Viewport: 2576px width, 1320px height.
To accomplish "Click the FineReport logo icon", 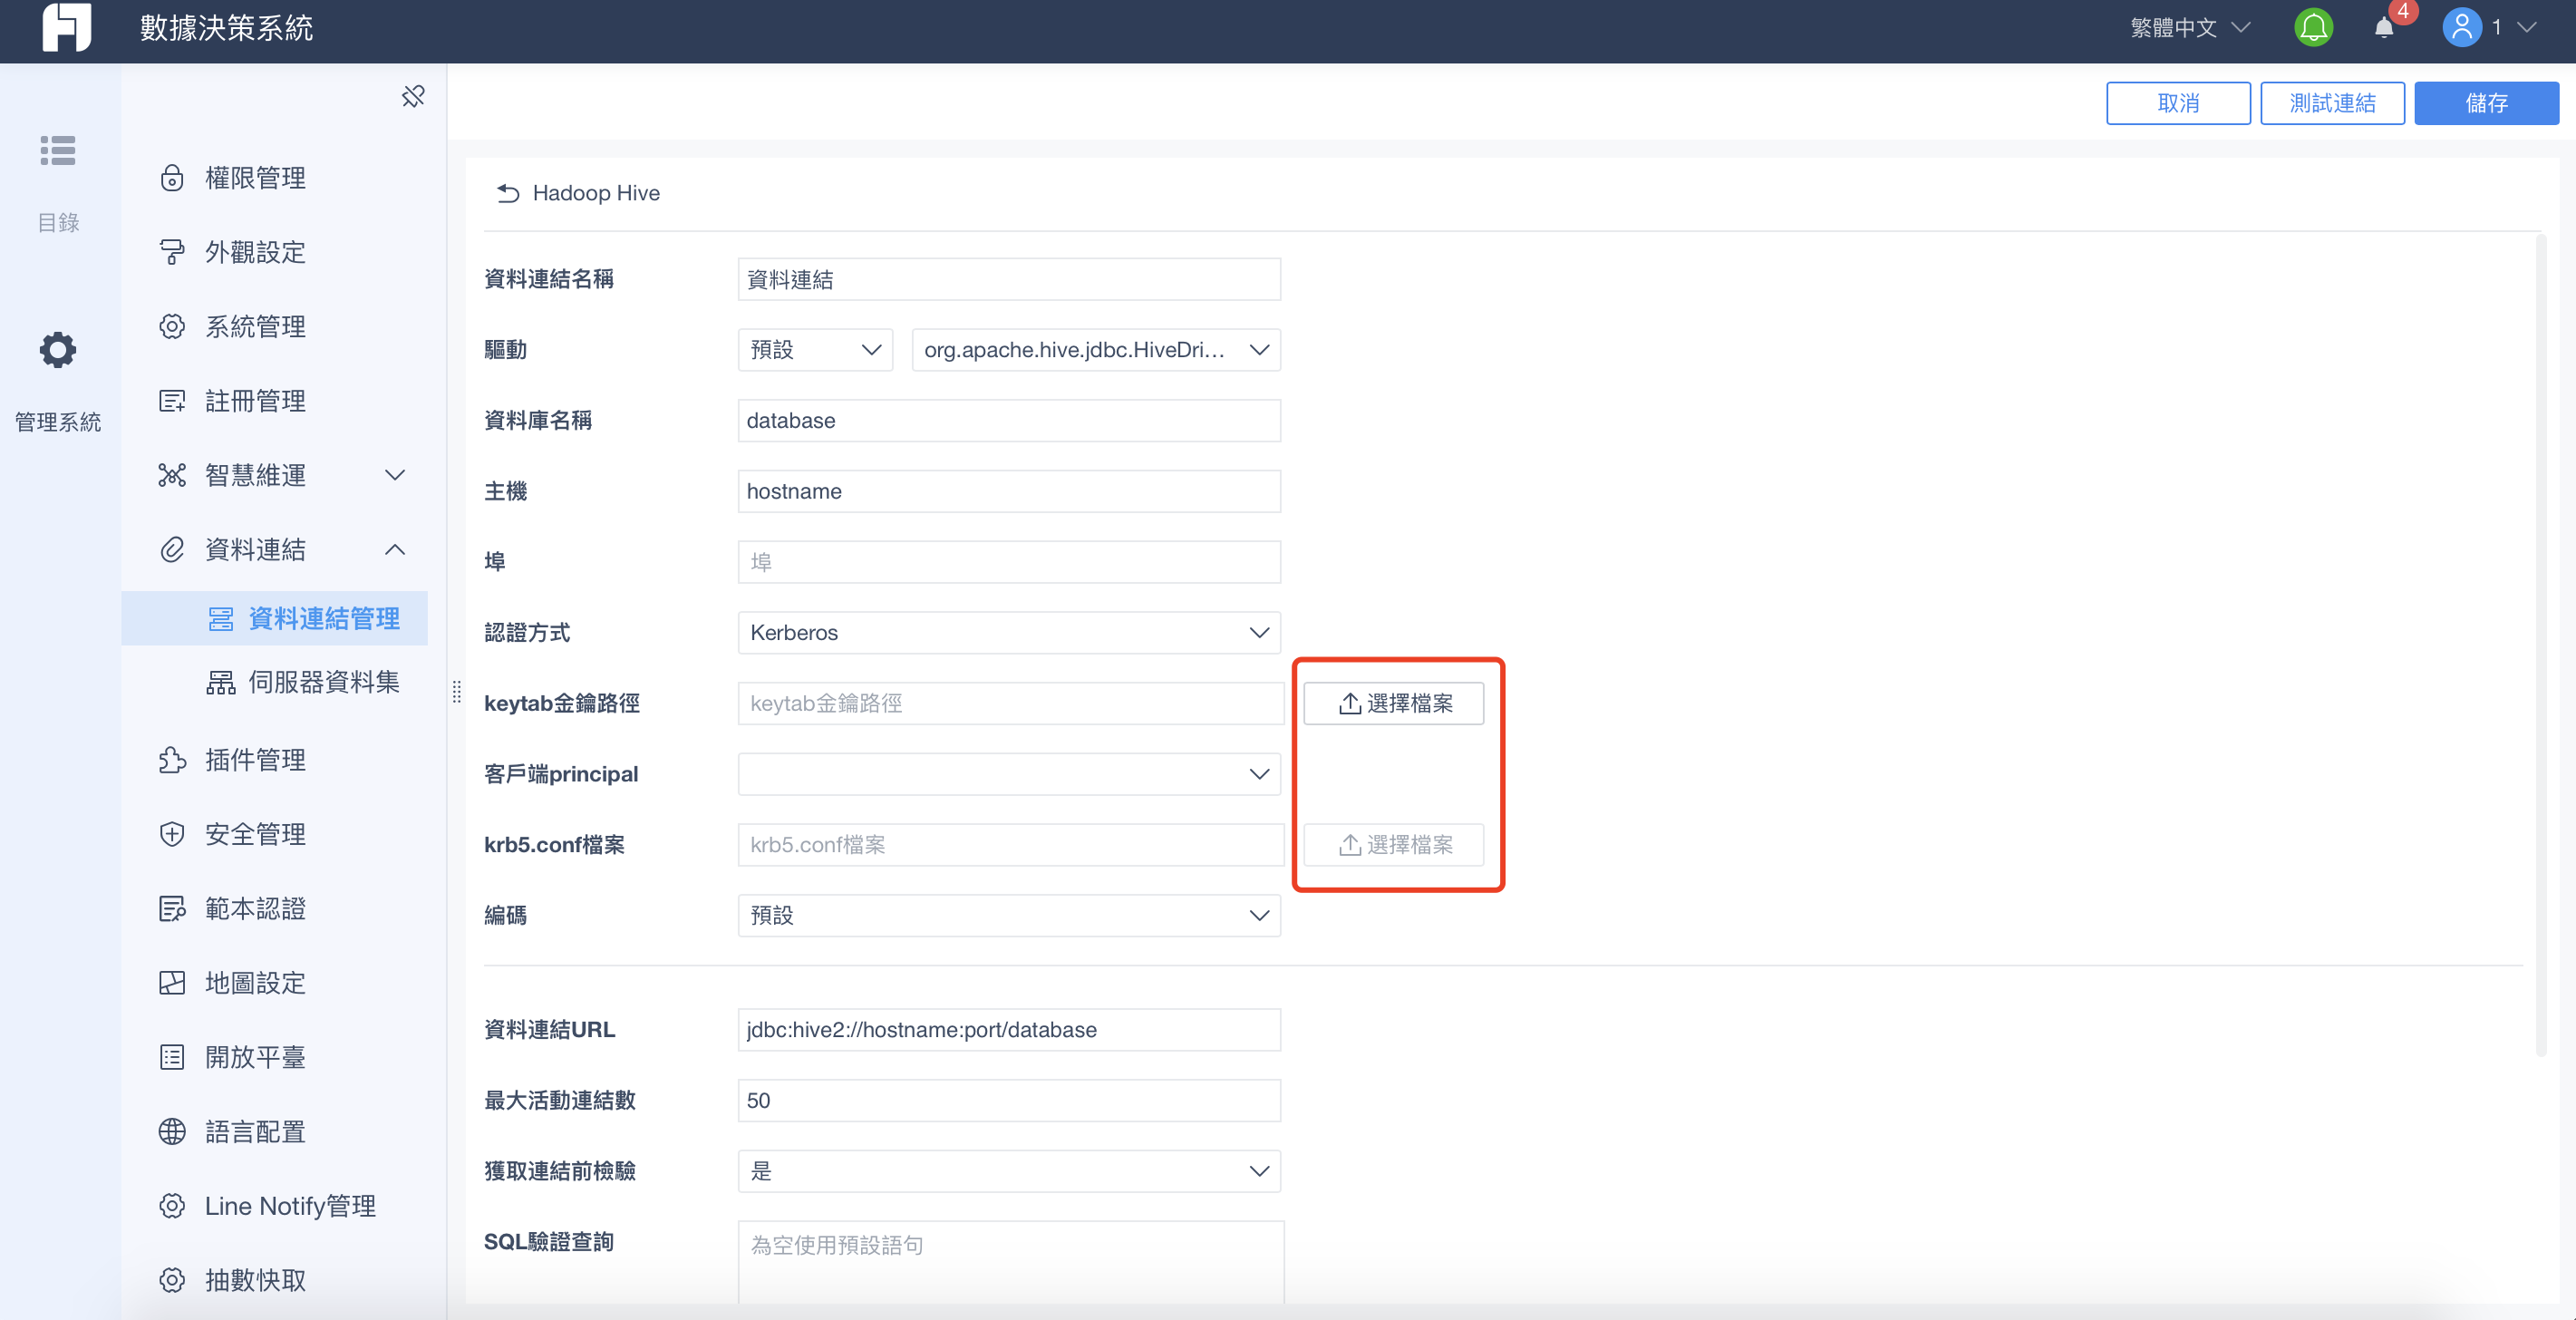I will pos(66,27).
